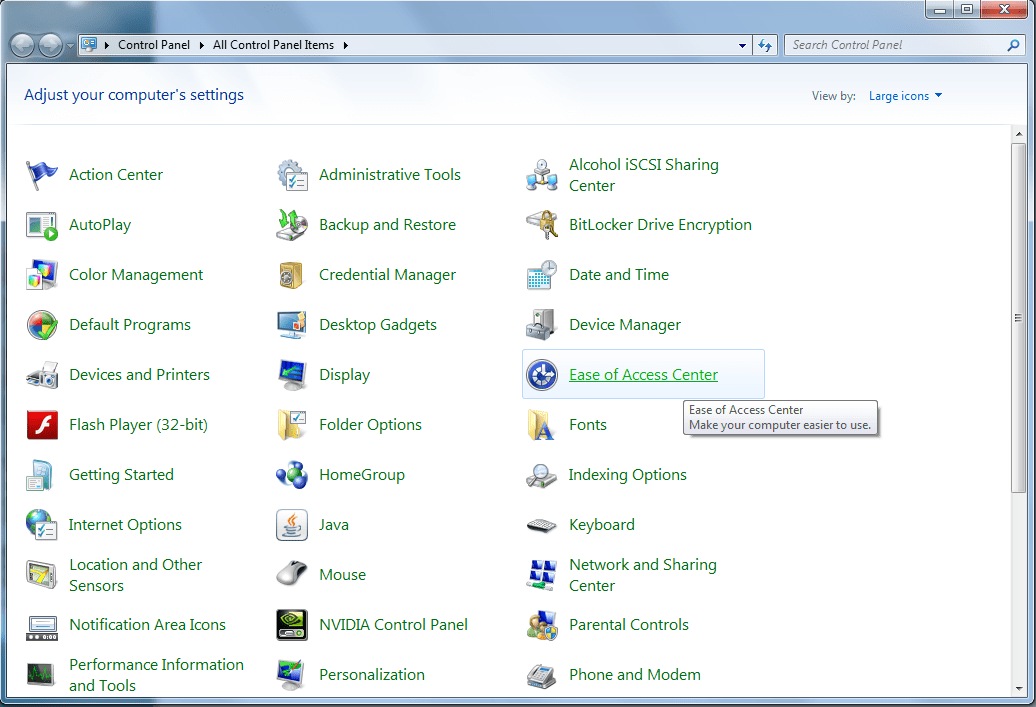Open the Default Programs icon
Image resolution: width=1036 pixels, height=707 pixels.
click(42, 325)
